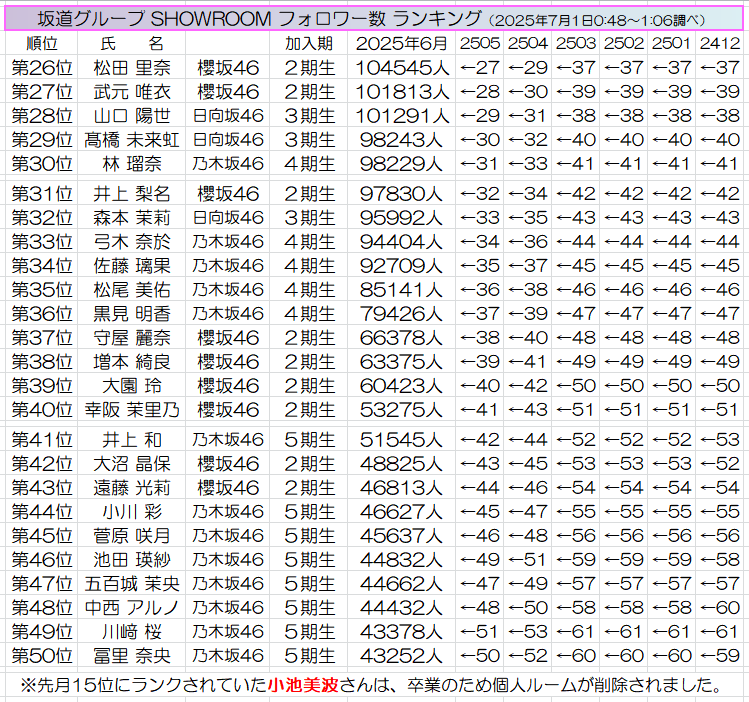Screen dimensions: 749x702
Task: Select the rank cell 第50位
Action: 42,656
